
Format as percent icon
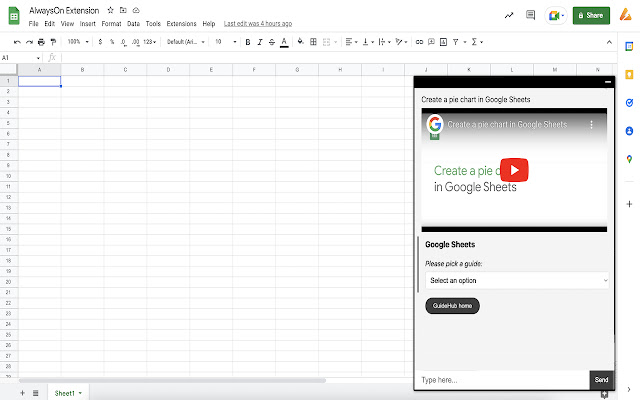click(x=112, y=42)
